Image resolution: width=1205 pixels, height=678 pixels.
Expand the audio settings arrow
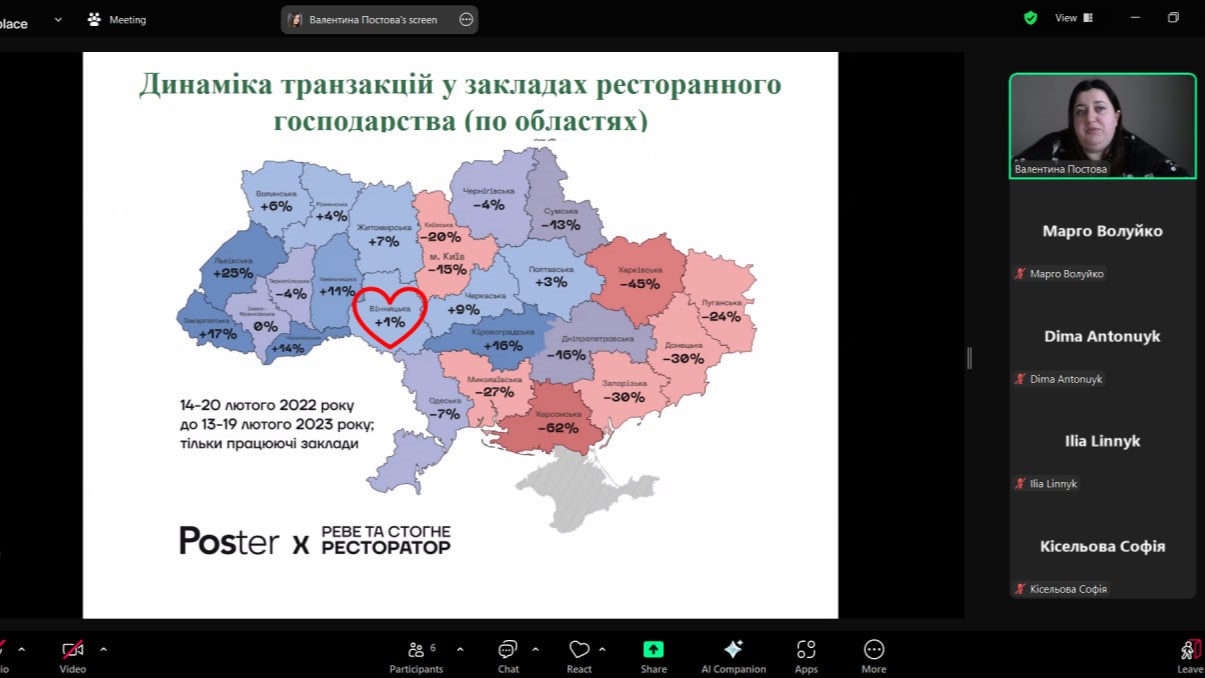pos(21,649)
